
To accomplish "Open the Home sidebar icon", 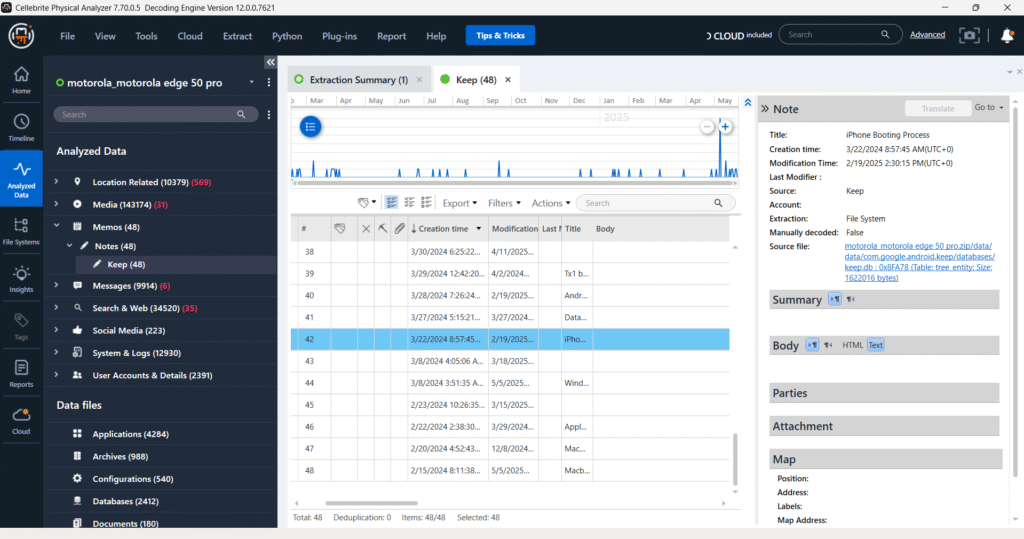I will click(x=21, y=80).
